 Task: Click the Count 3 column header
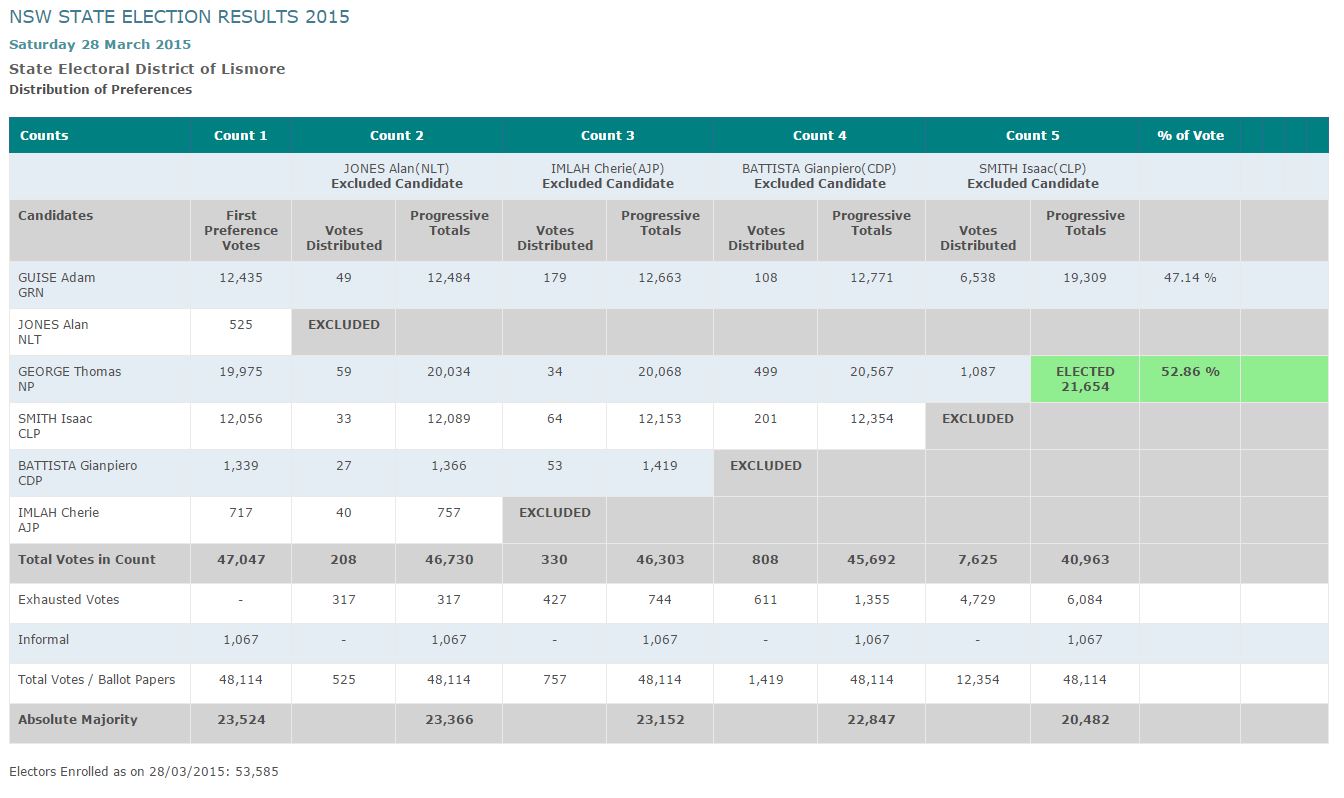click(607, 135)
